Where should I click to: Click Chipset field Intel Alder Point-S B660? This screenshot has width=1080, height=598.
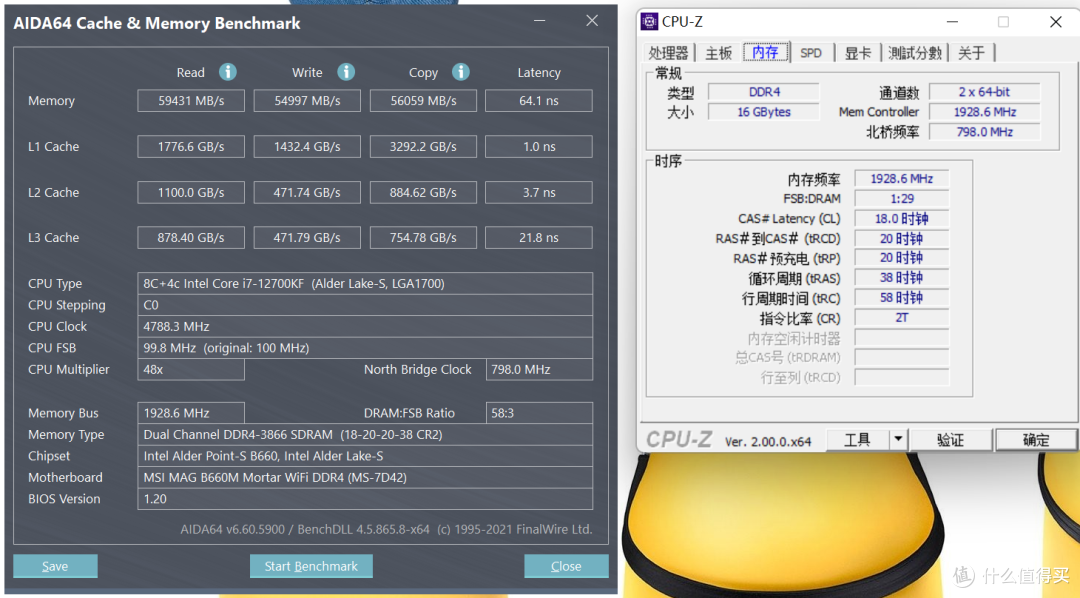(x=365, y=456)
